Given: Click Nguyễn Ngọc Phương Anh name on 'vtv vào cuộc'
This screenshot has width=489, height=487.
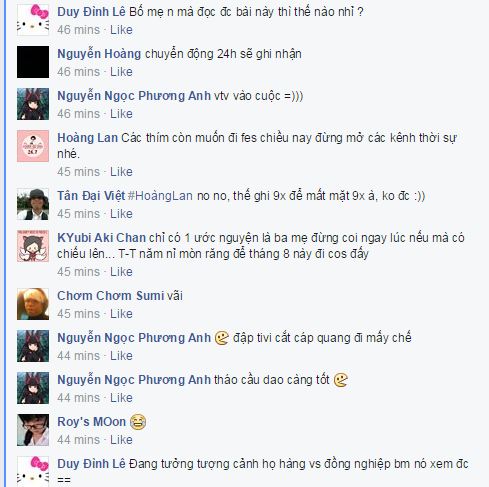Looking at the screenshot, I should (134, 96).
